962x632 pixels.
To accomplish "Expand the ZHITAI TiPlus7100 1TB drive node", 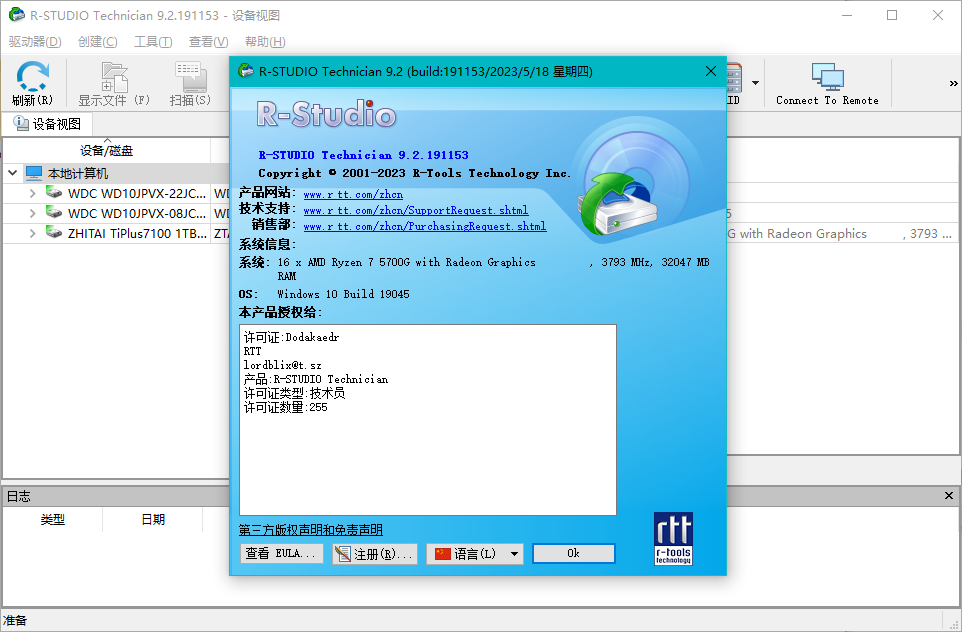I will [x=33, y=233].
